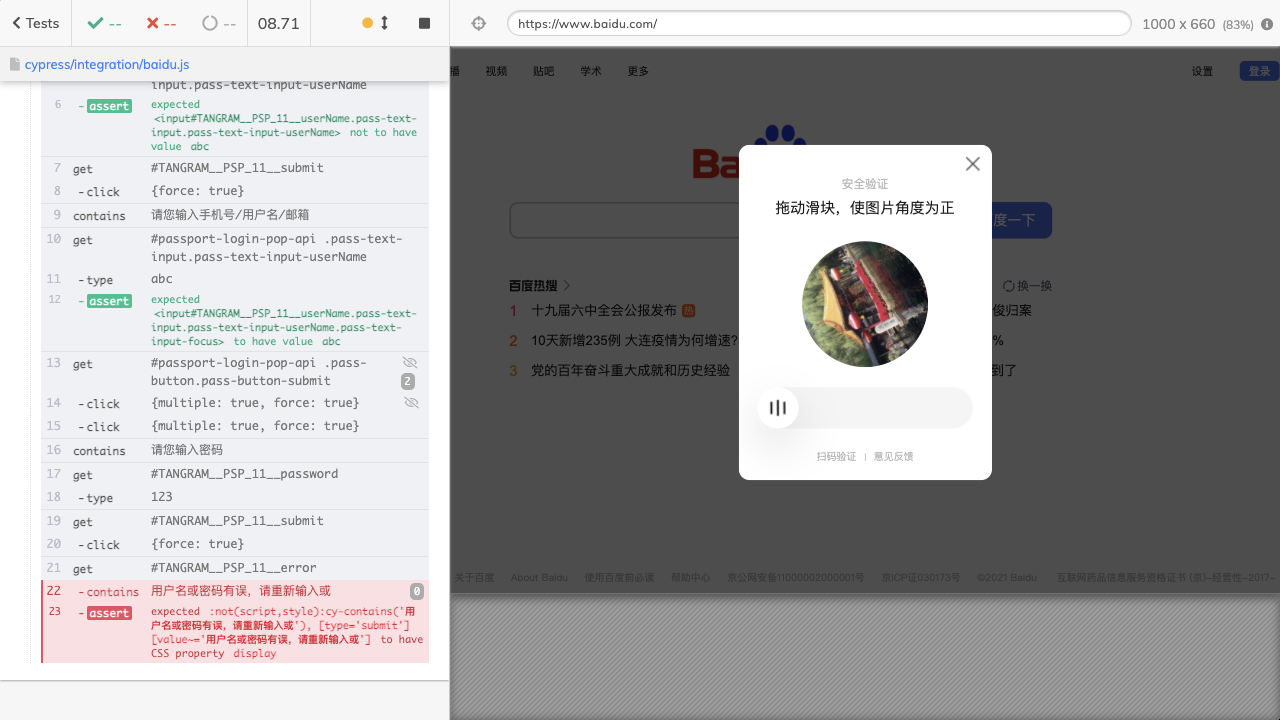This screenshot has width=1280, height=720.
Task: Select command 9 contains 请您输入手机号/用户名/邮箱
Action: pos(235,215)
